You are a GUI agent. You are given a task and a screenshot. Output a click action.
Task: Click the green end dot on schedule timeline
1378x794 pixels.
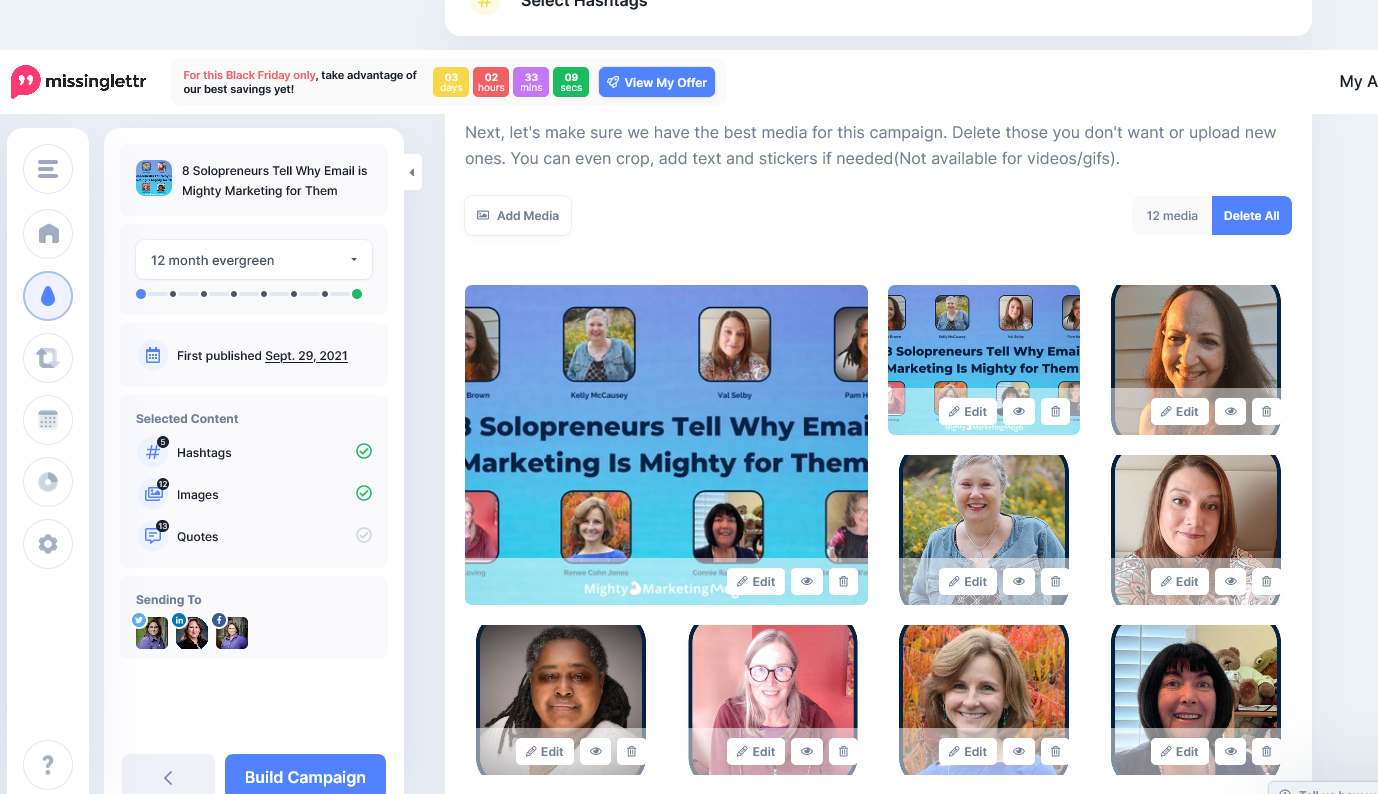[x=357, y=294]
